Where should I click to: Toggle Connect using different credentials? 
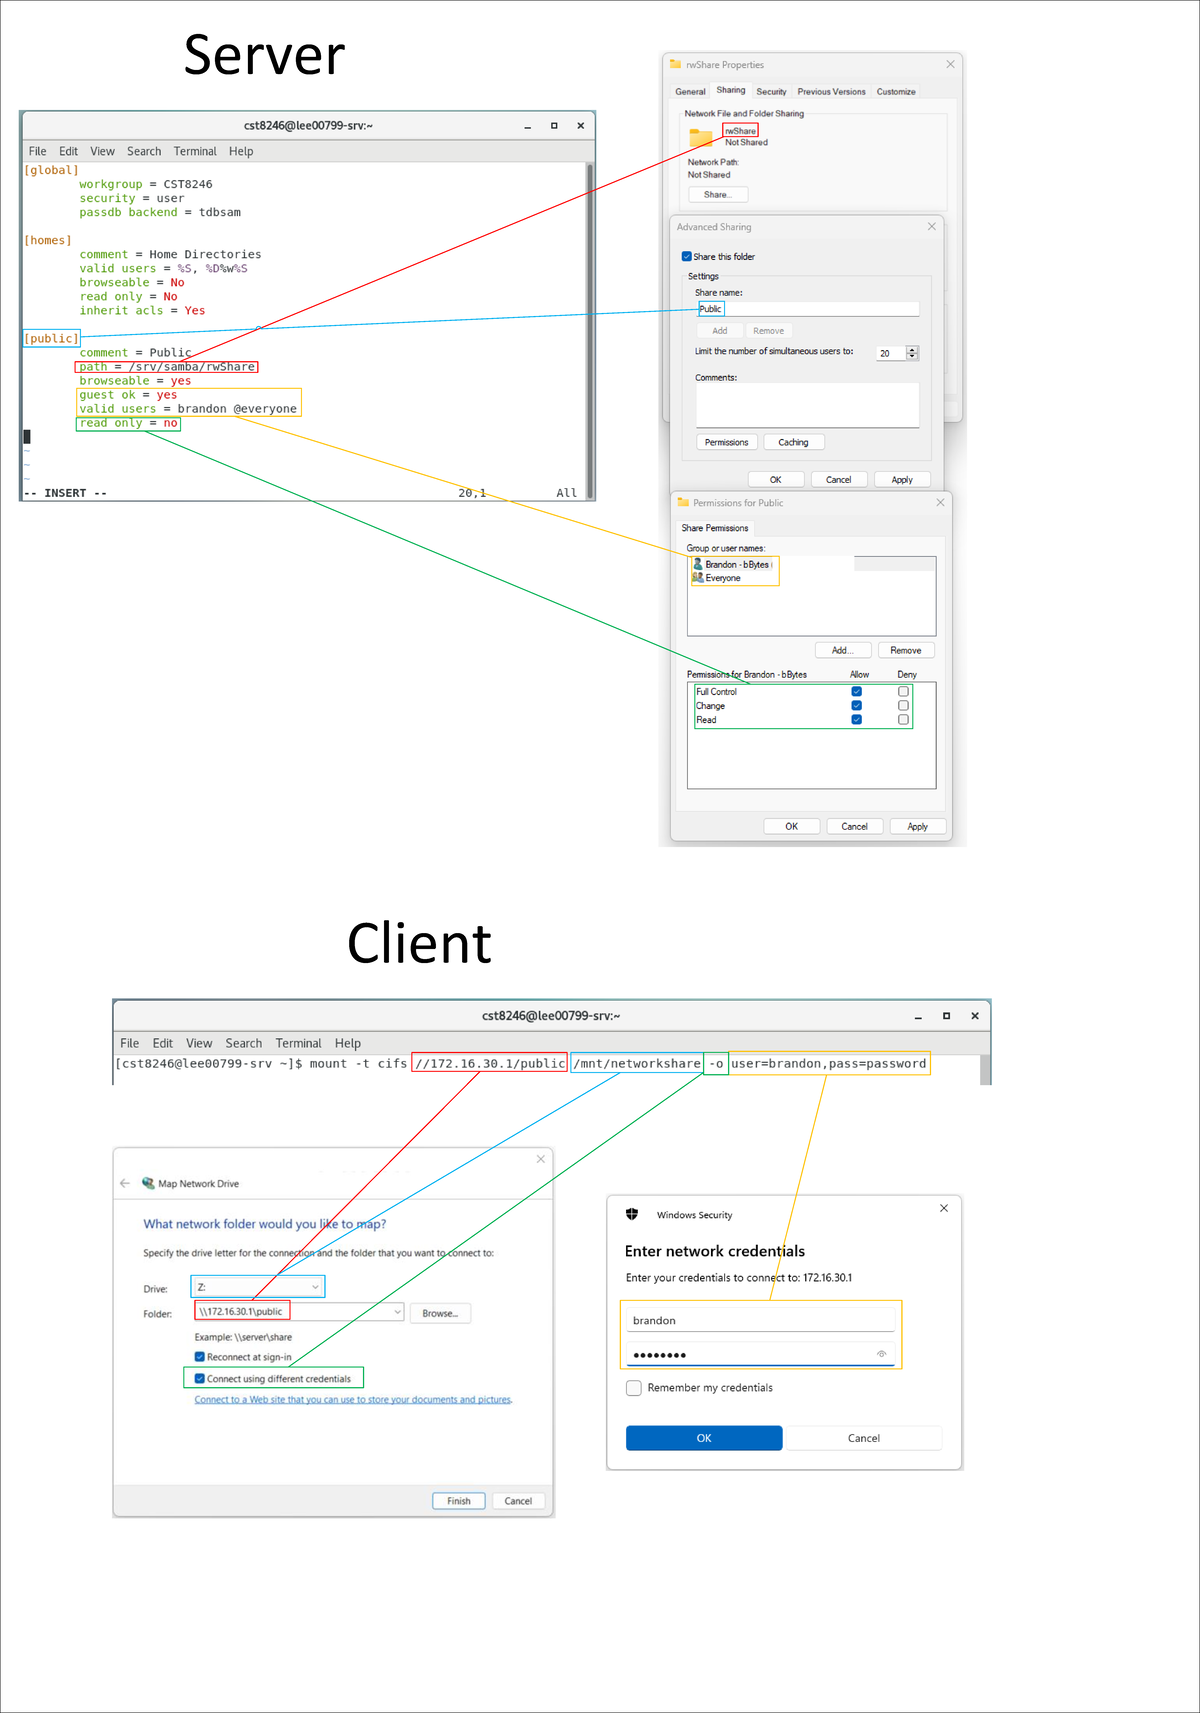pyautogui.click(x=200, y=1378)
